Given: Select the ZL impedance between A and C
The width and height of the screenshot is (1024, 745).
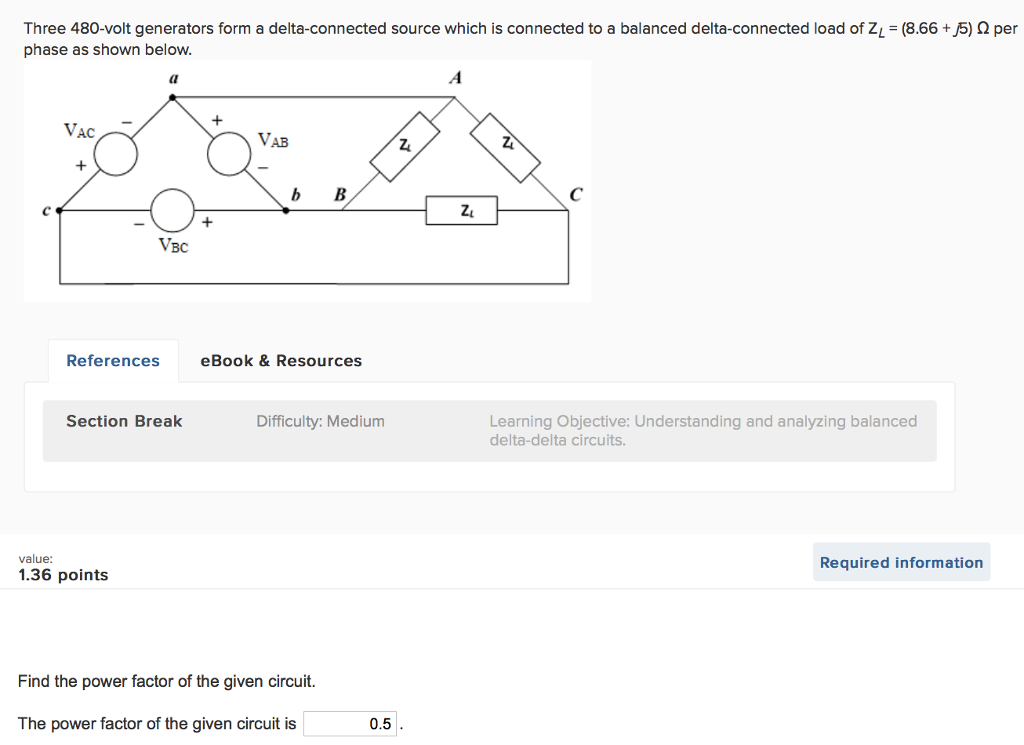Looking at the screenshot, I should coord(506,147).
